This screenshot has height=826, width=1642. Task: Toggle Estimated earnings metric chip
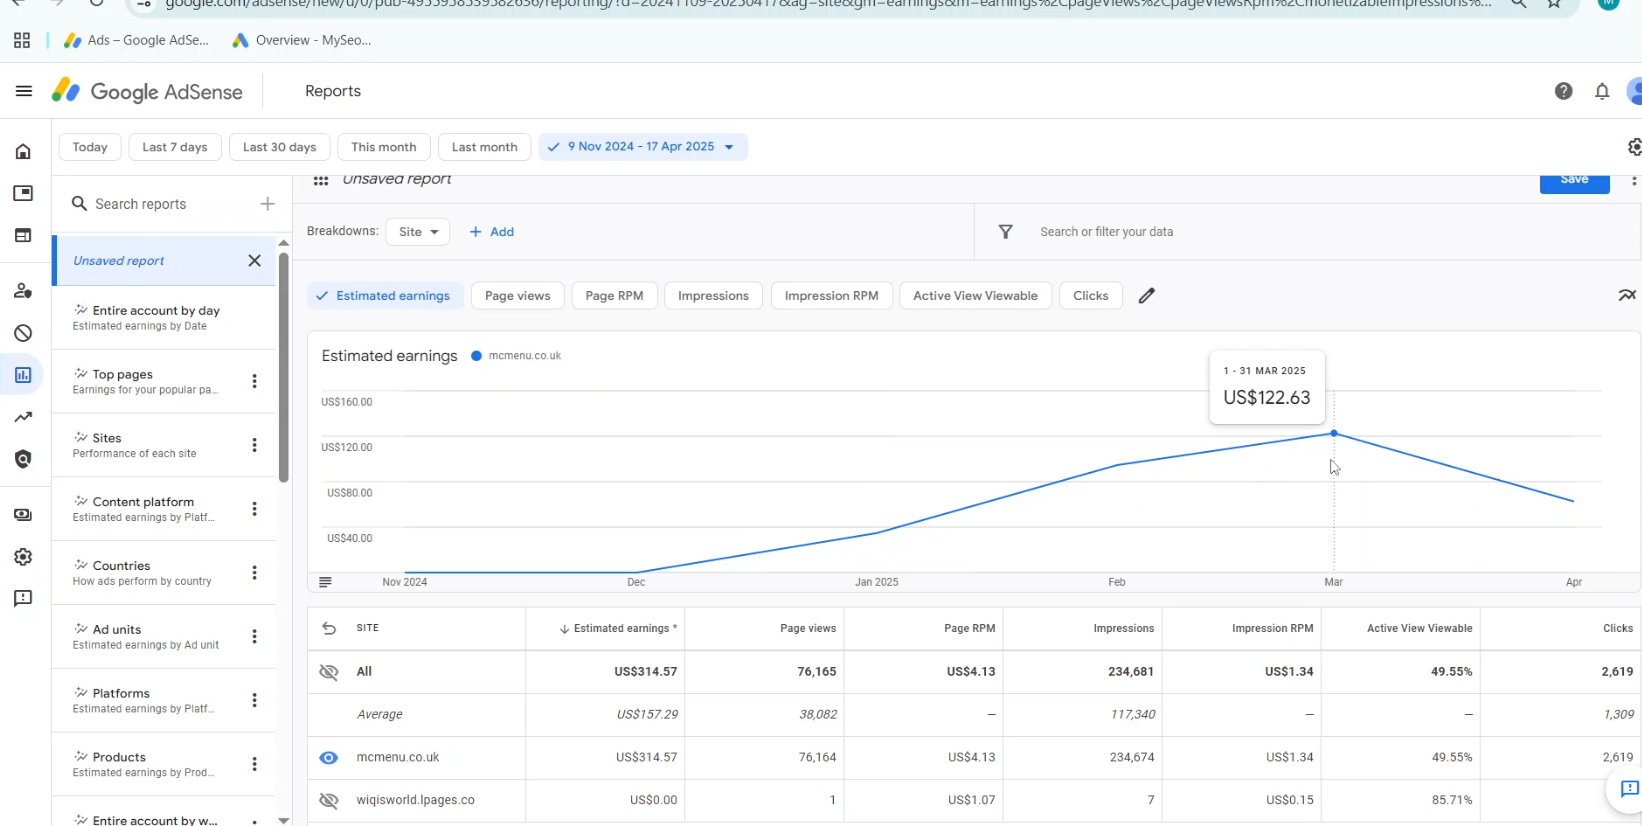point(384,296)
